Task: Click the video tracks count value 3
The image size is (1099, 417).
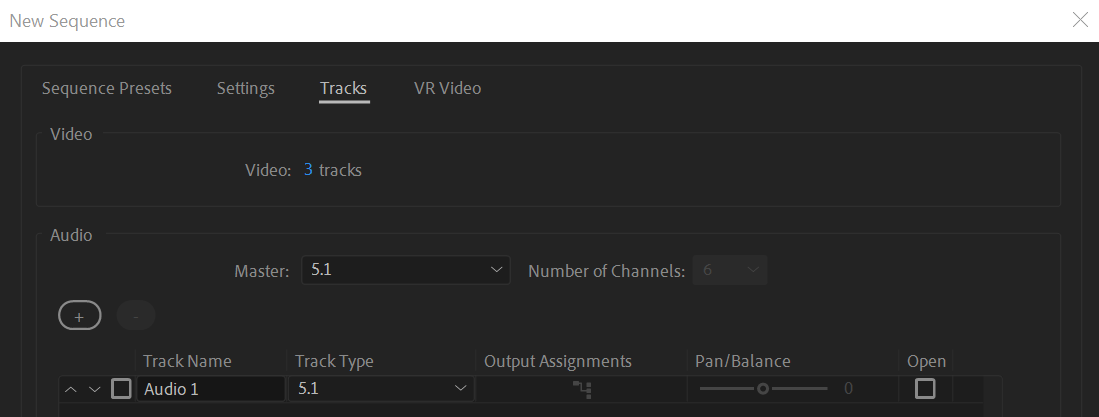Action: pyautogui.click(x=308, y=170)
